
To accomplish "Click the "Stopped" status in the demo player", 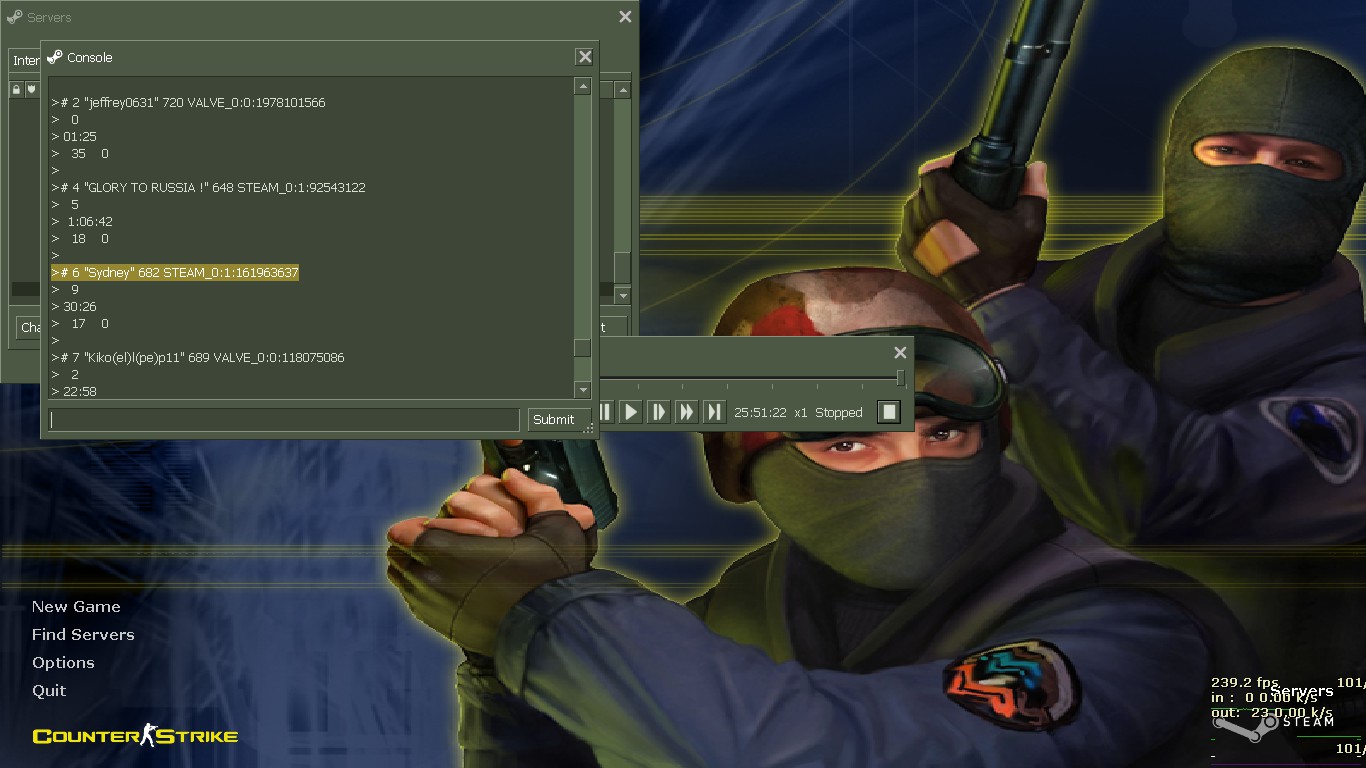I will tap(838, 413).
